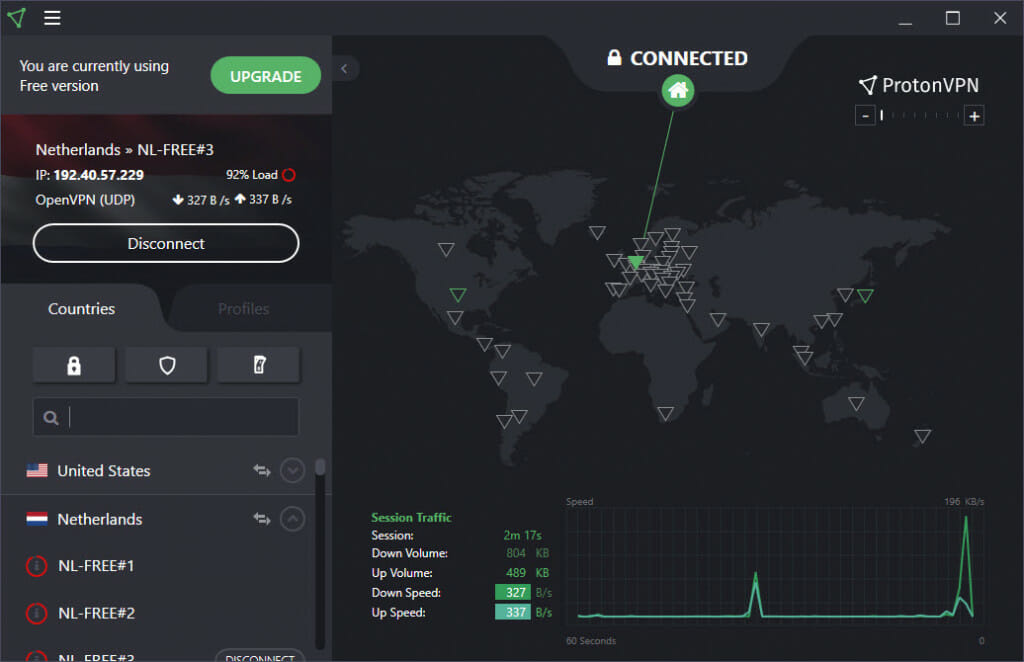Toggle Secure Core lock icon
Image resolution: width=1024 pixels, height=662 pixels.
74,365
